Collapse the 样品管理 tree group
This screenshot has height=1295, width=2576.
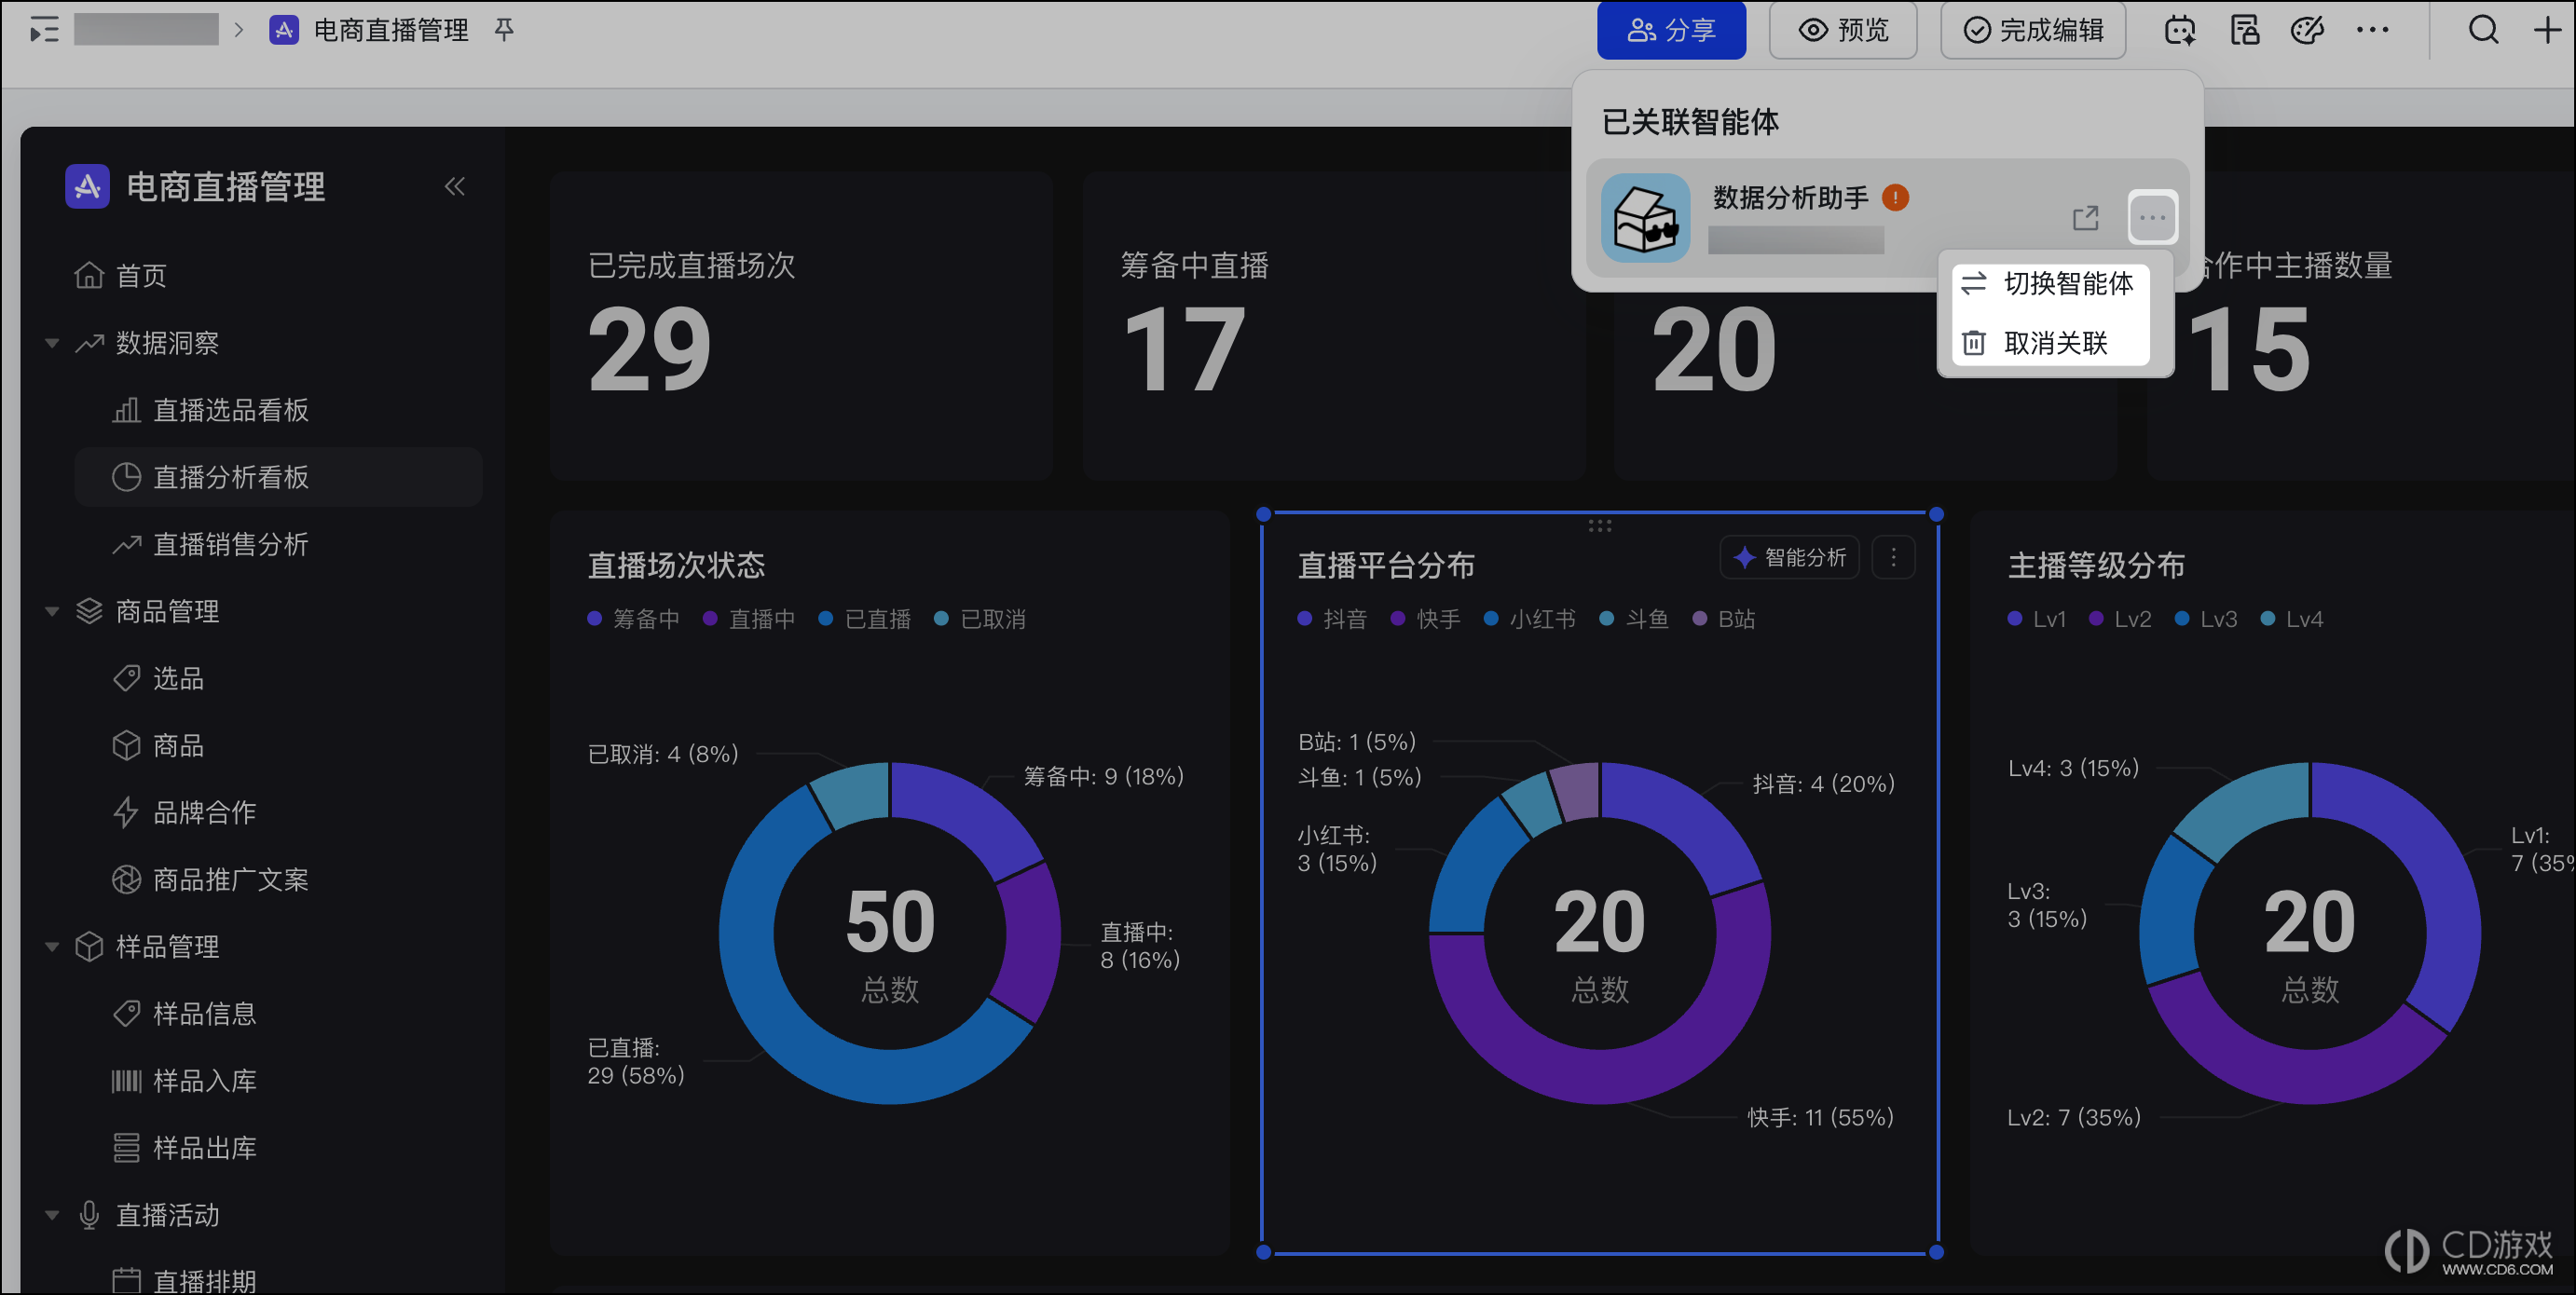(x=52, y=946)
